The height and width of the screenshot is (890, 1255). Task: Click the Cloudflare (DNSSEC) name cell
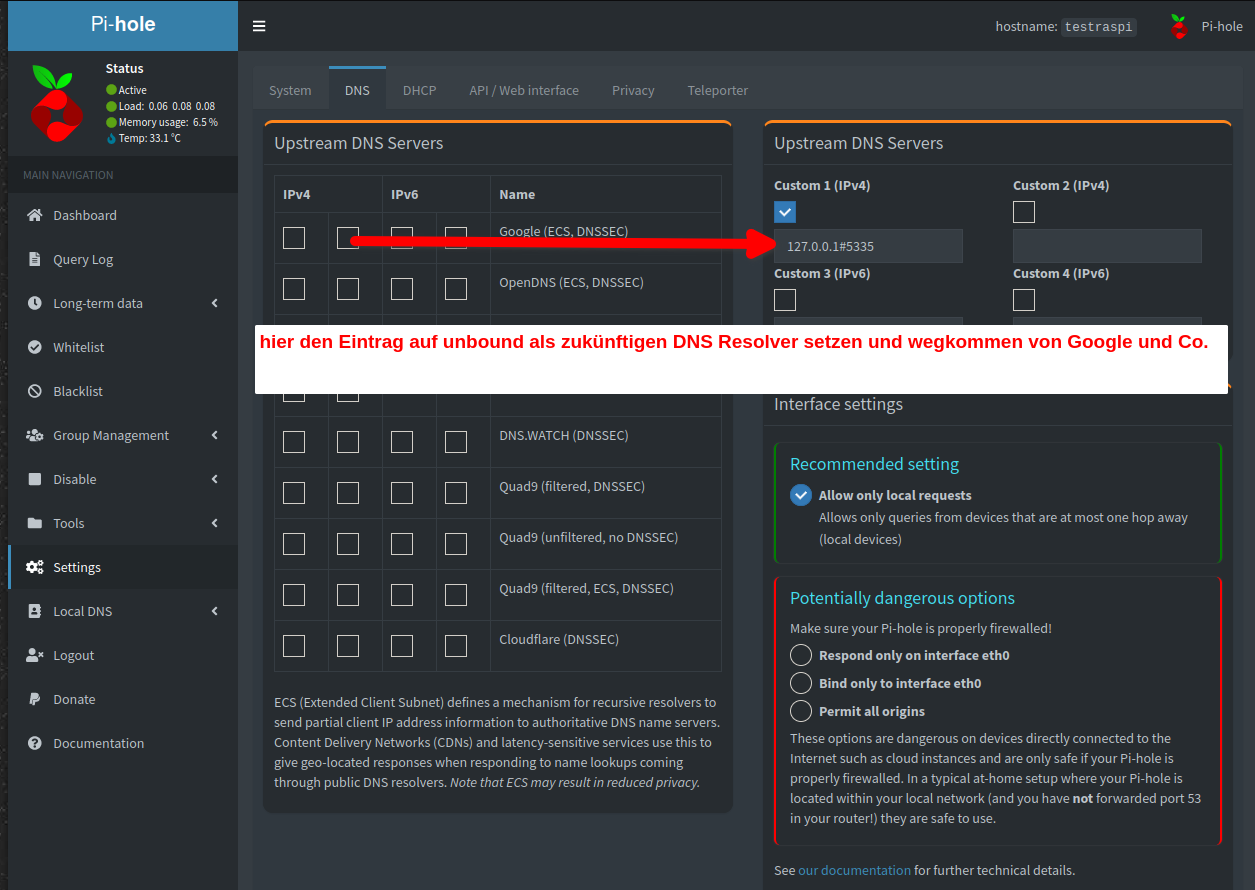point(605,645)
